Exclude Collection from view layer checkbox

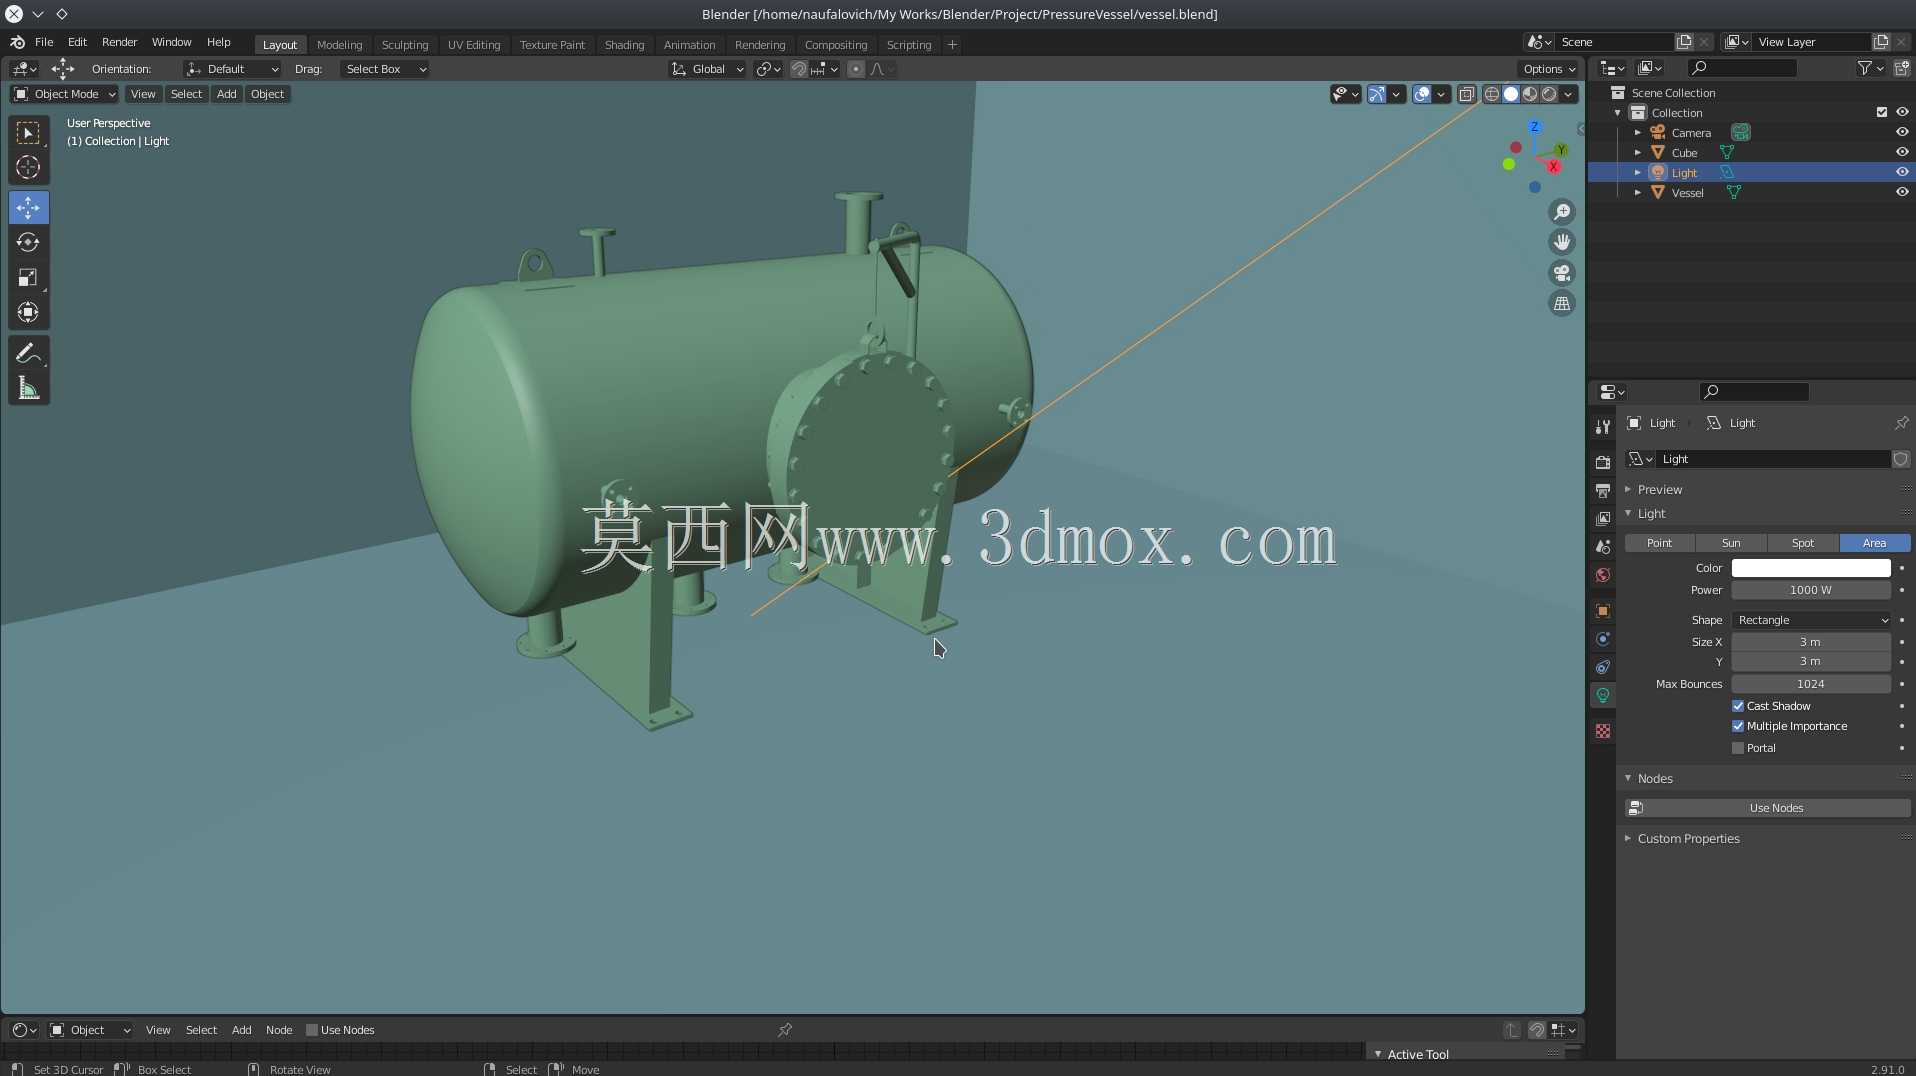1881,113
